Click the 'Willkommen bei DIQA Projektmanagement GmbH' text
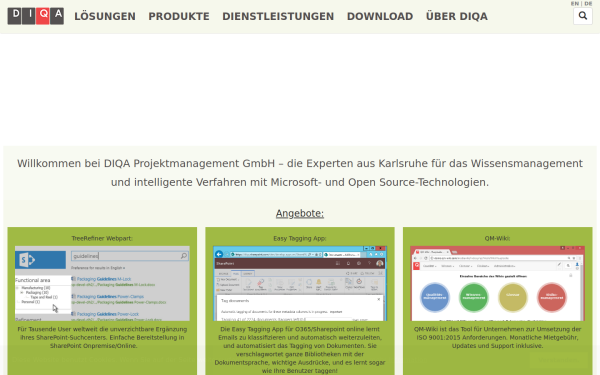600x375 pixels. (300, 173)
